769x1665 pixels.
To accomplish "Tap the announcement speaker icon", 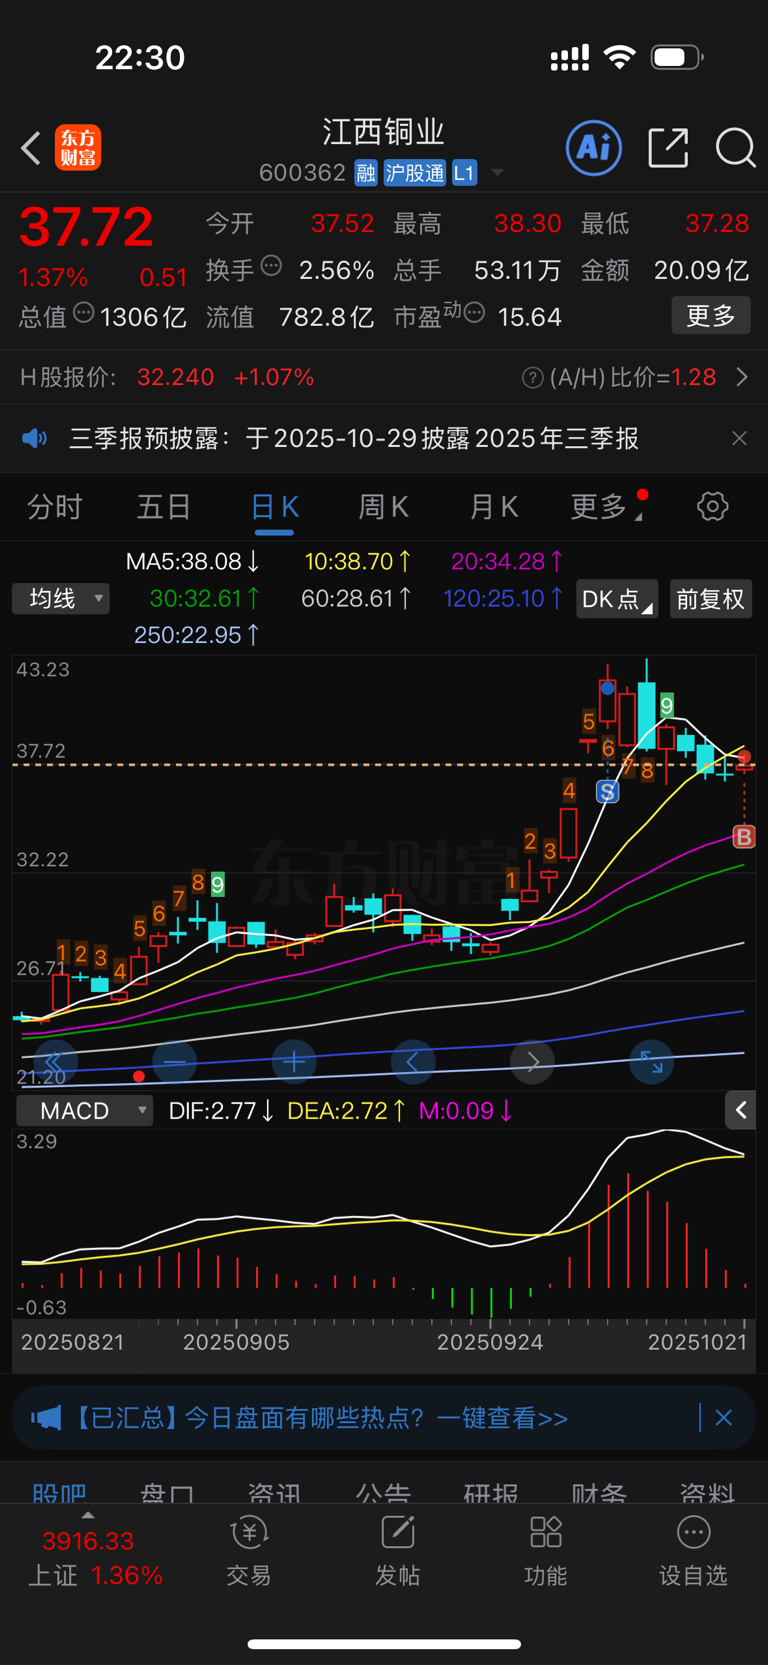I will click(35, 438).
